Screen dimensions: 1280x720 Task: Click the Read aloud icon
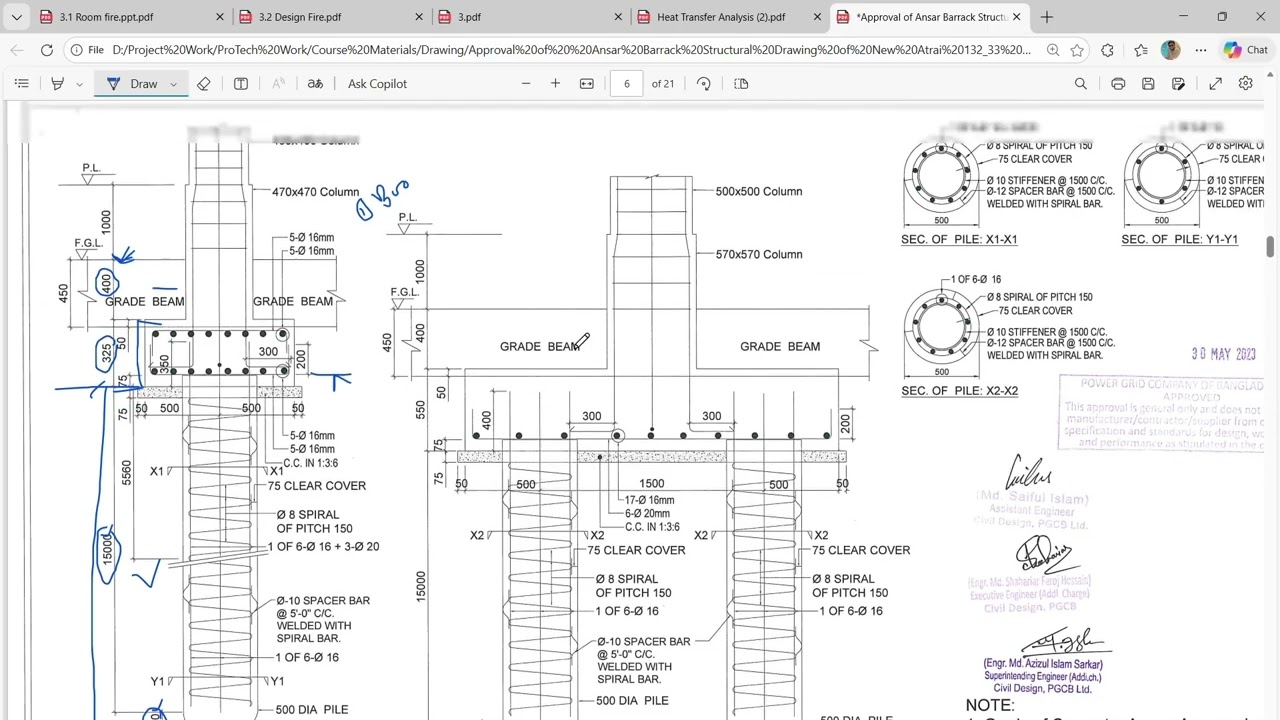(315, 84)
